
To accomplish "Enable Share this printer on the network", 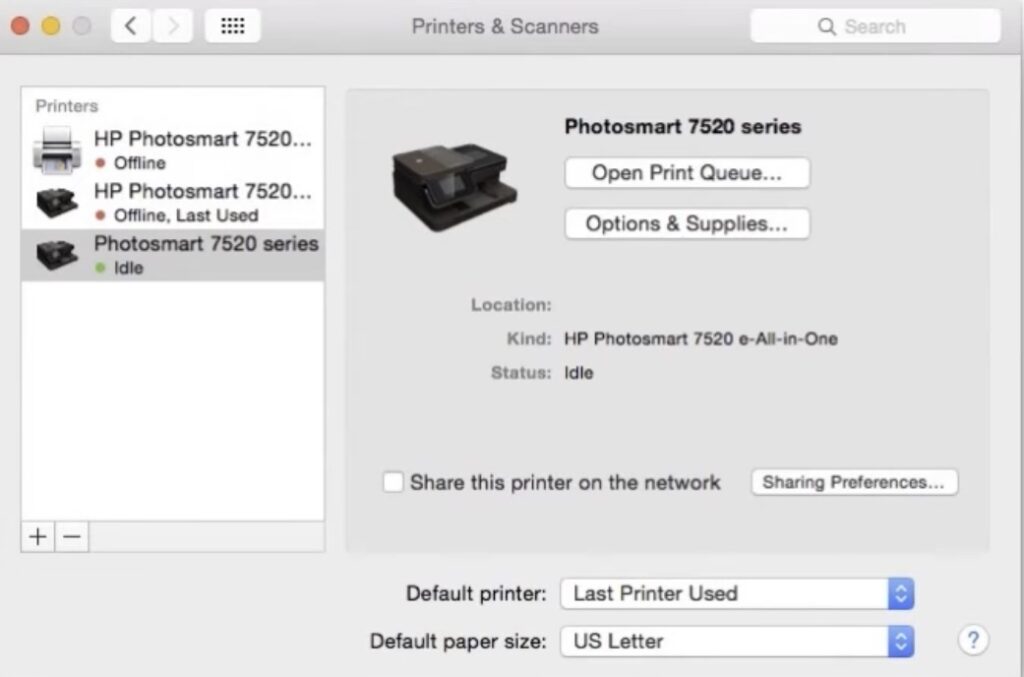I will [x=393, y=482].
